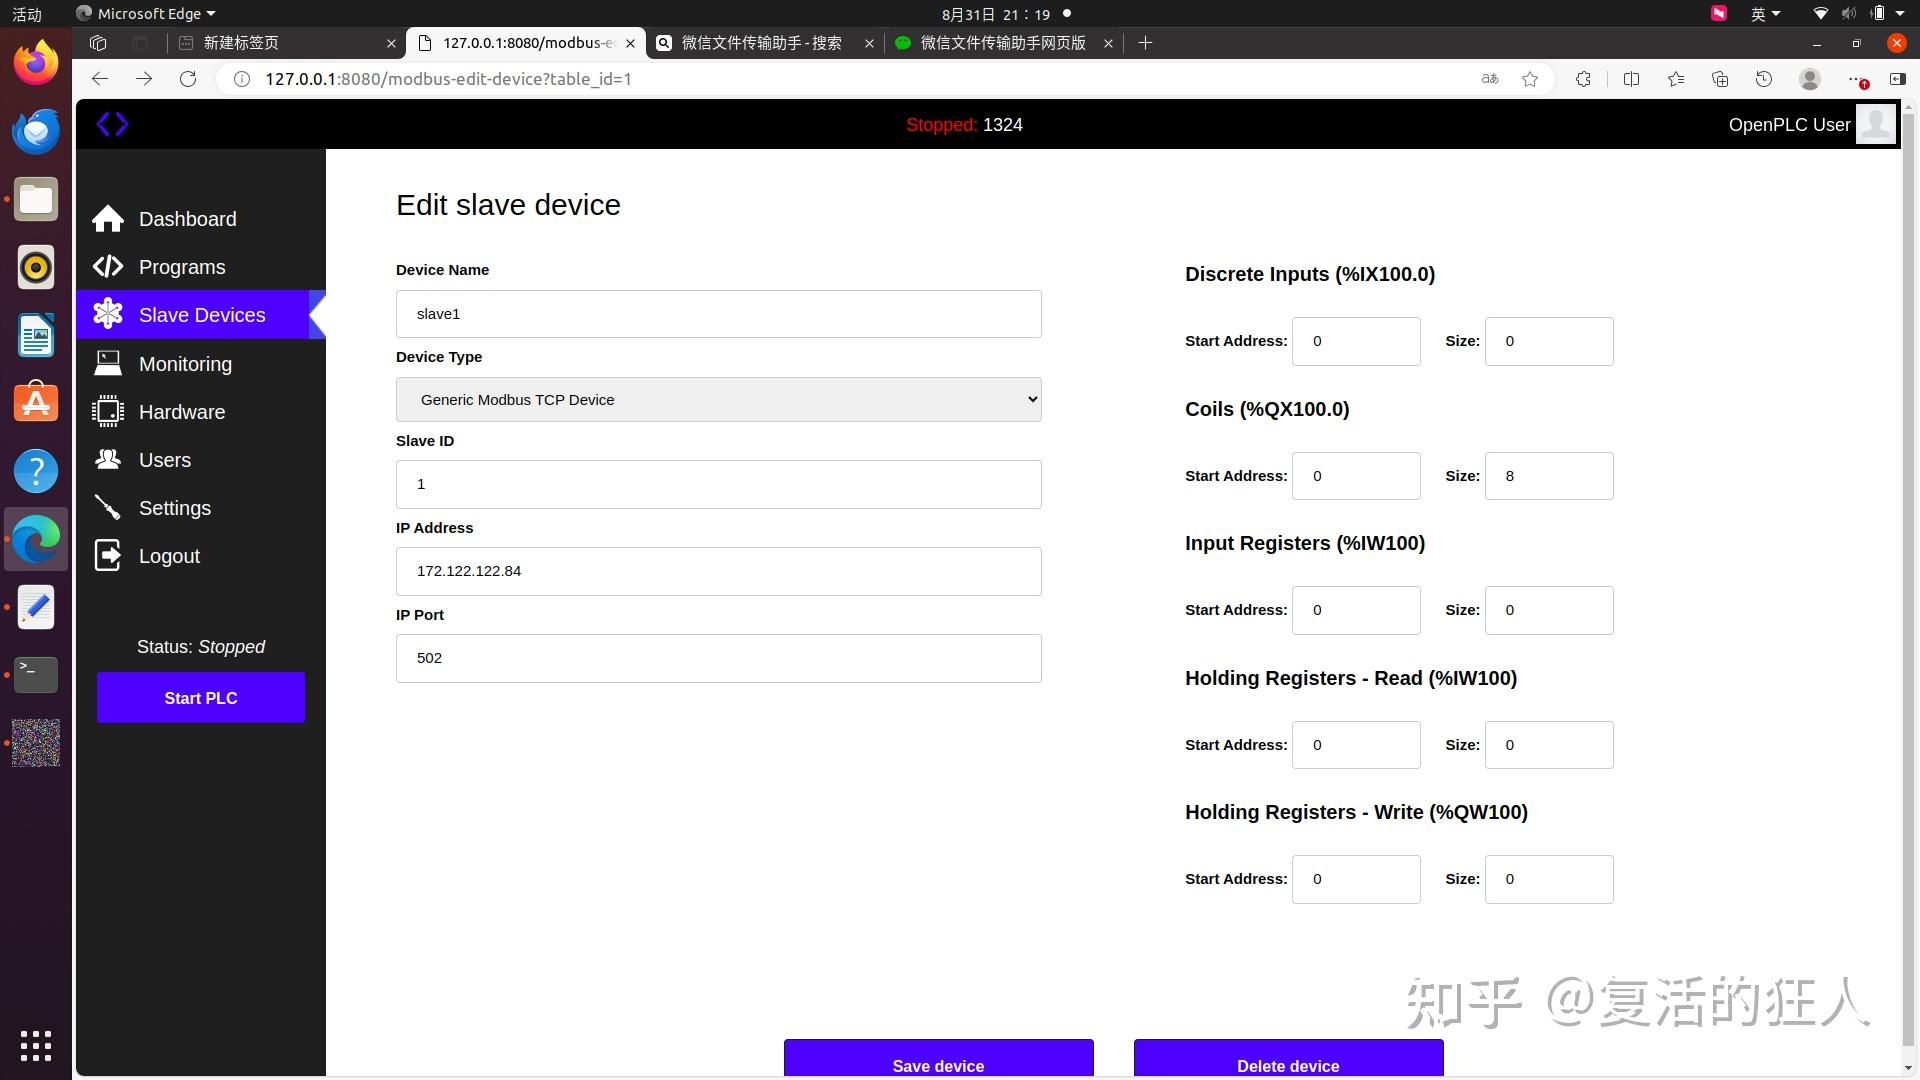Click the bookmark star in address bar
The height and width of the screenshot is (1080, 1920).
(x=1531, y=78)
